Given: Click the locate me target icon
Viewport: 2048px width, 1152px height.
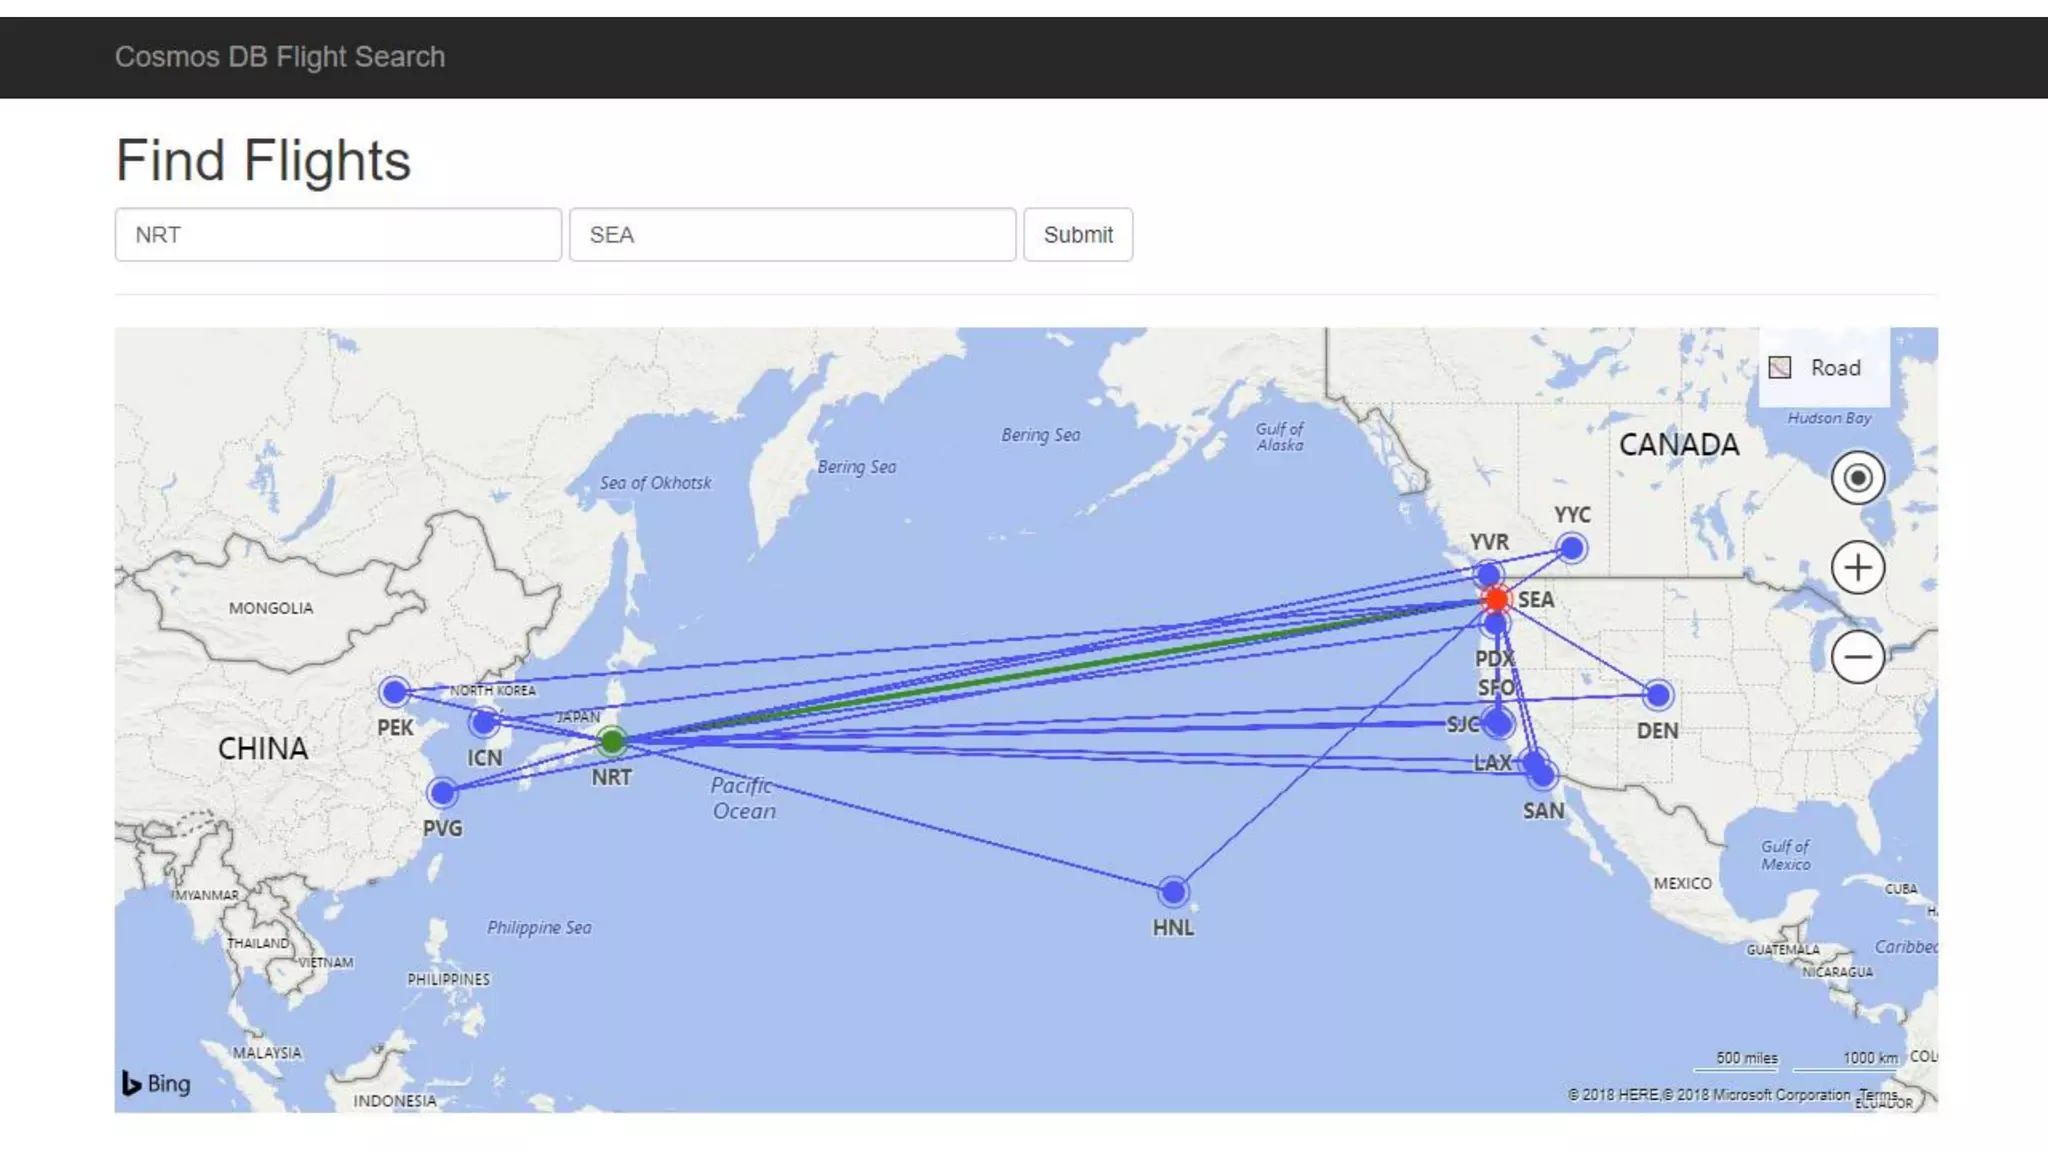Looking at the screenshot, I should coord(1857,478).
